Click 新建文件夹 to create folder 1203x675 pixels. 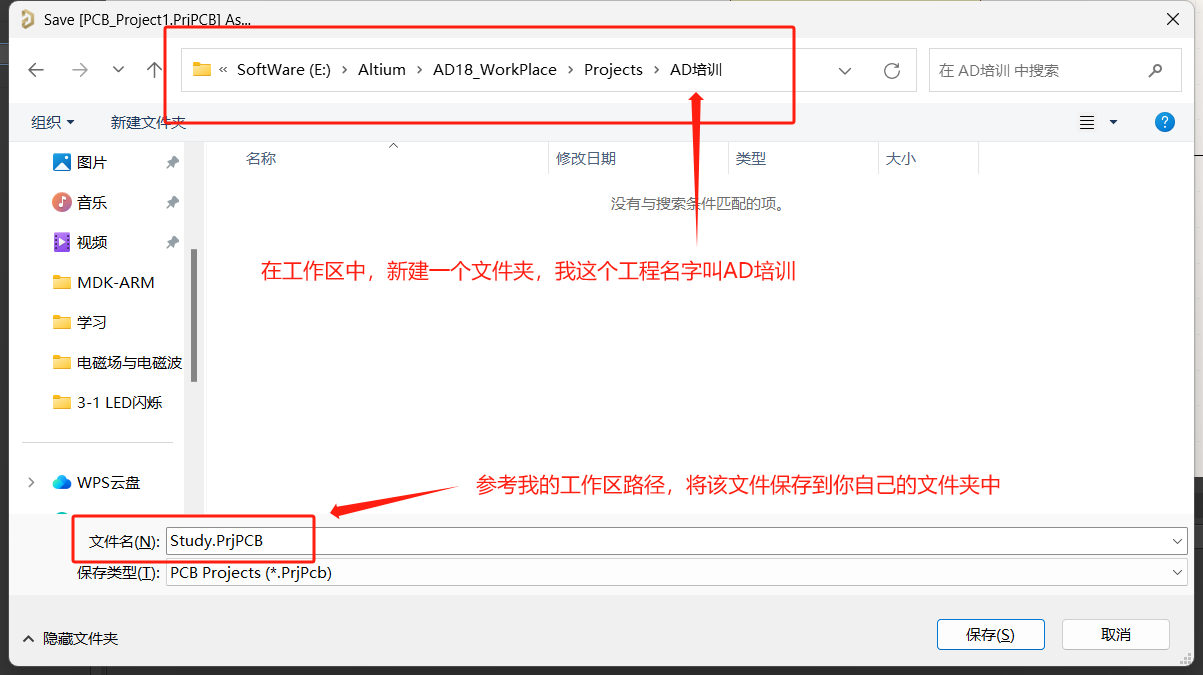pyautogui.click(x=147, y=122)
